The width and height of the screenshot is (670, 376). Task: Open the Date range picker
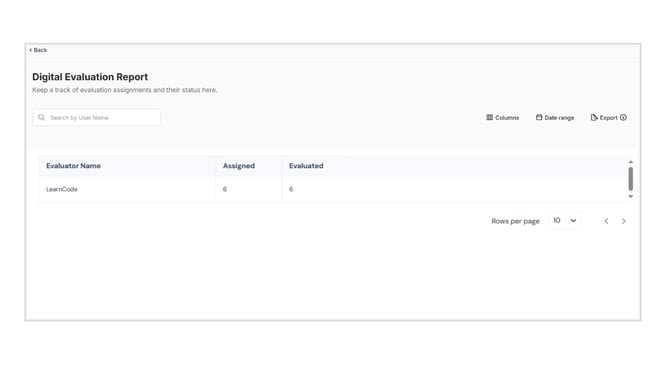tap(555, 118)
